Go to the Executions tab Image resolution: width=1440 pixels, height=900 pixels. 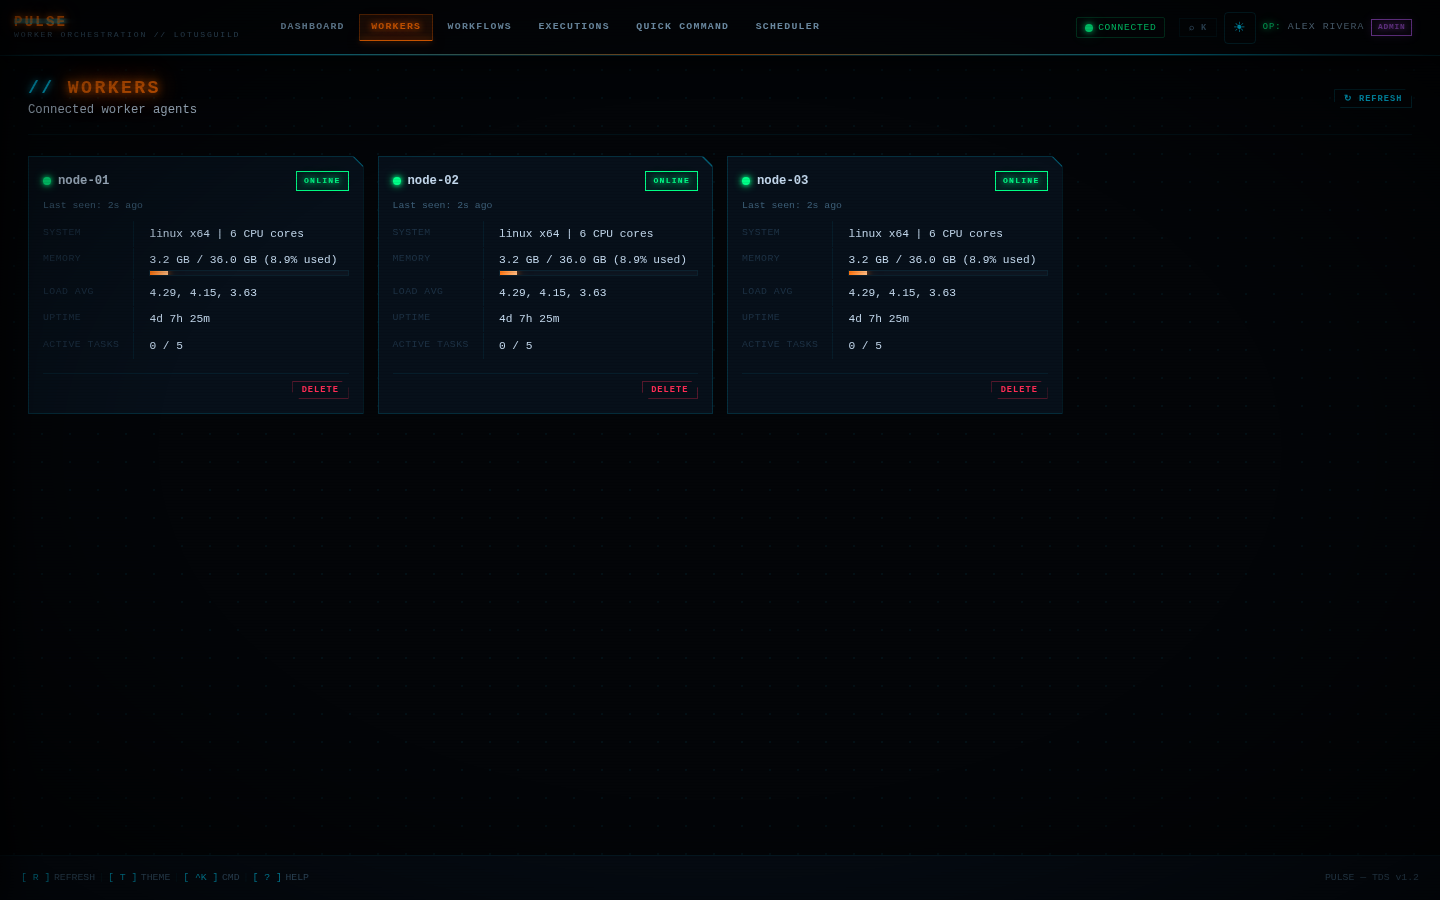(x=574, y=27)
